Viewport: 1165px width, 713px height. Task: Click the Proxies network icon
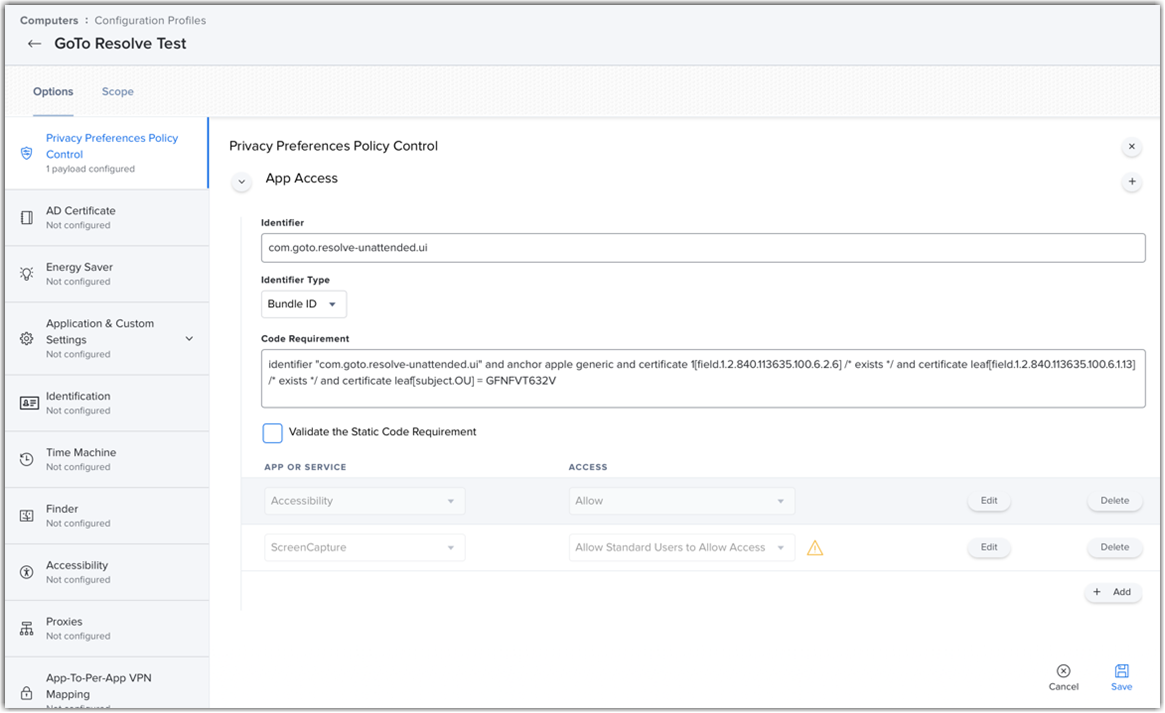coord(27,628)
